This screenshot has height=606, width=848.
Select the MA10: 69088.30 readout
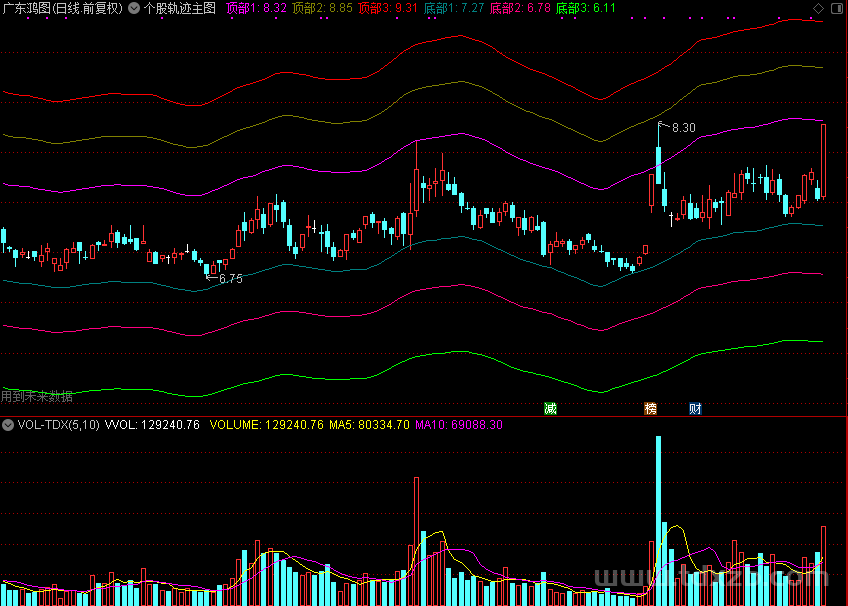pos(459,425)
